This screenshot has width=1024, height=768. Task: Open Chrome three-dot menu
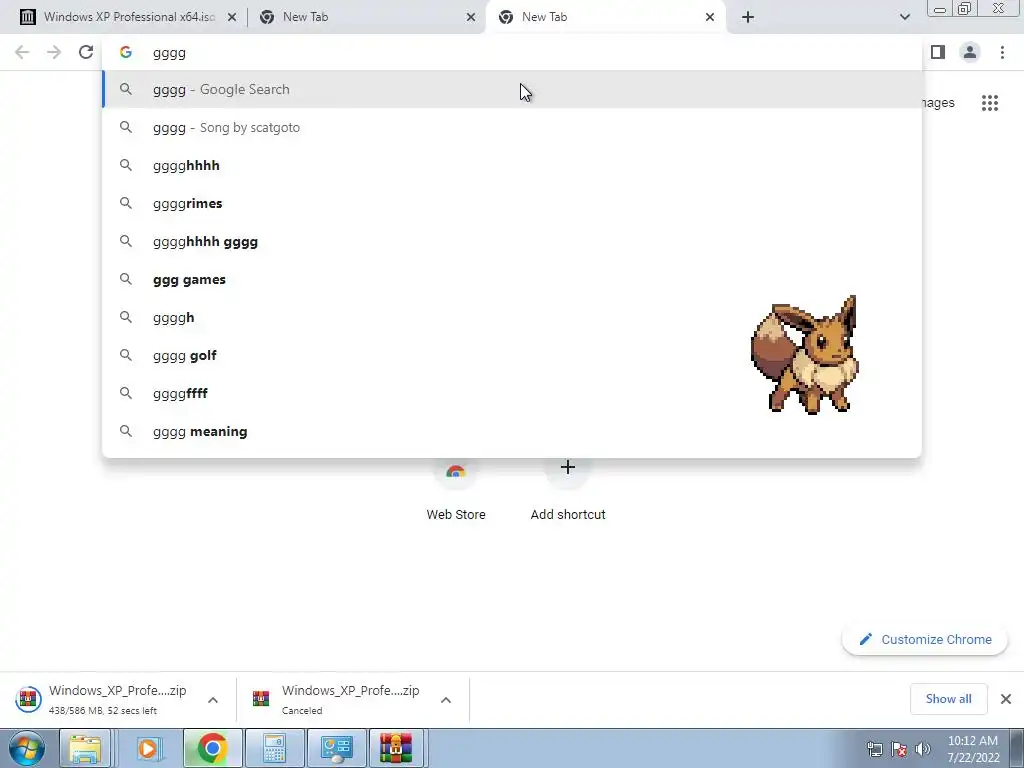[1002, 52]
